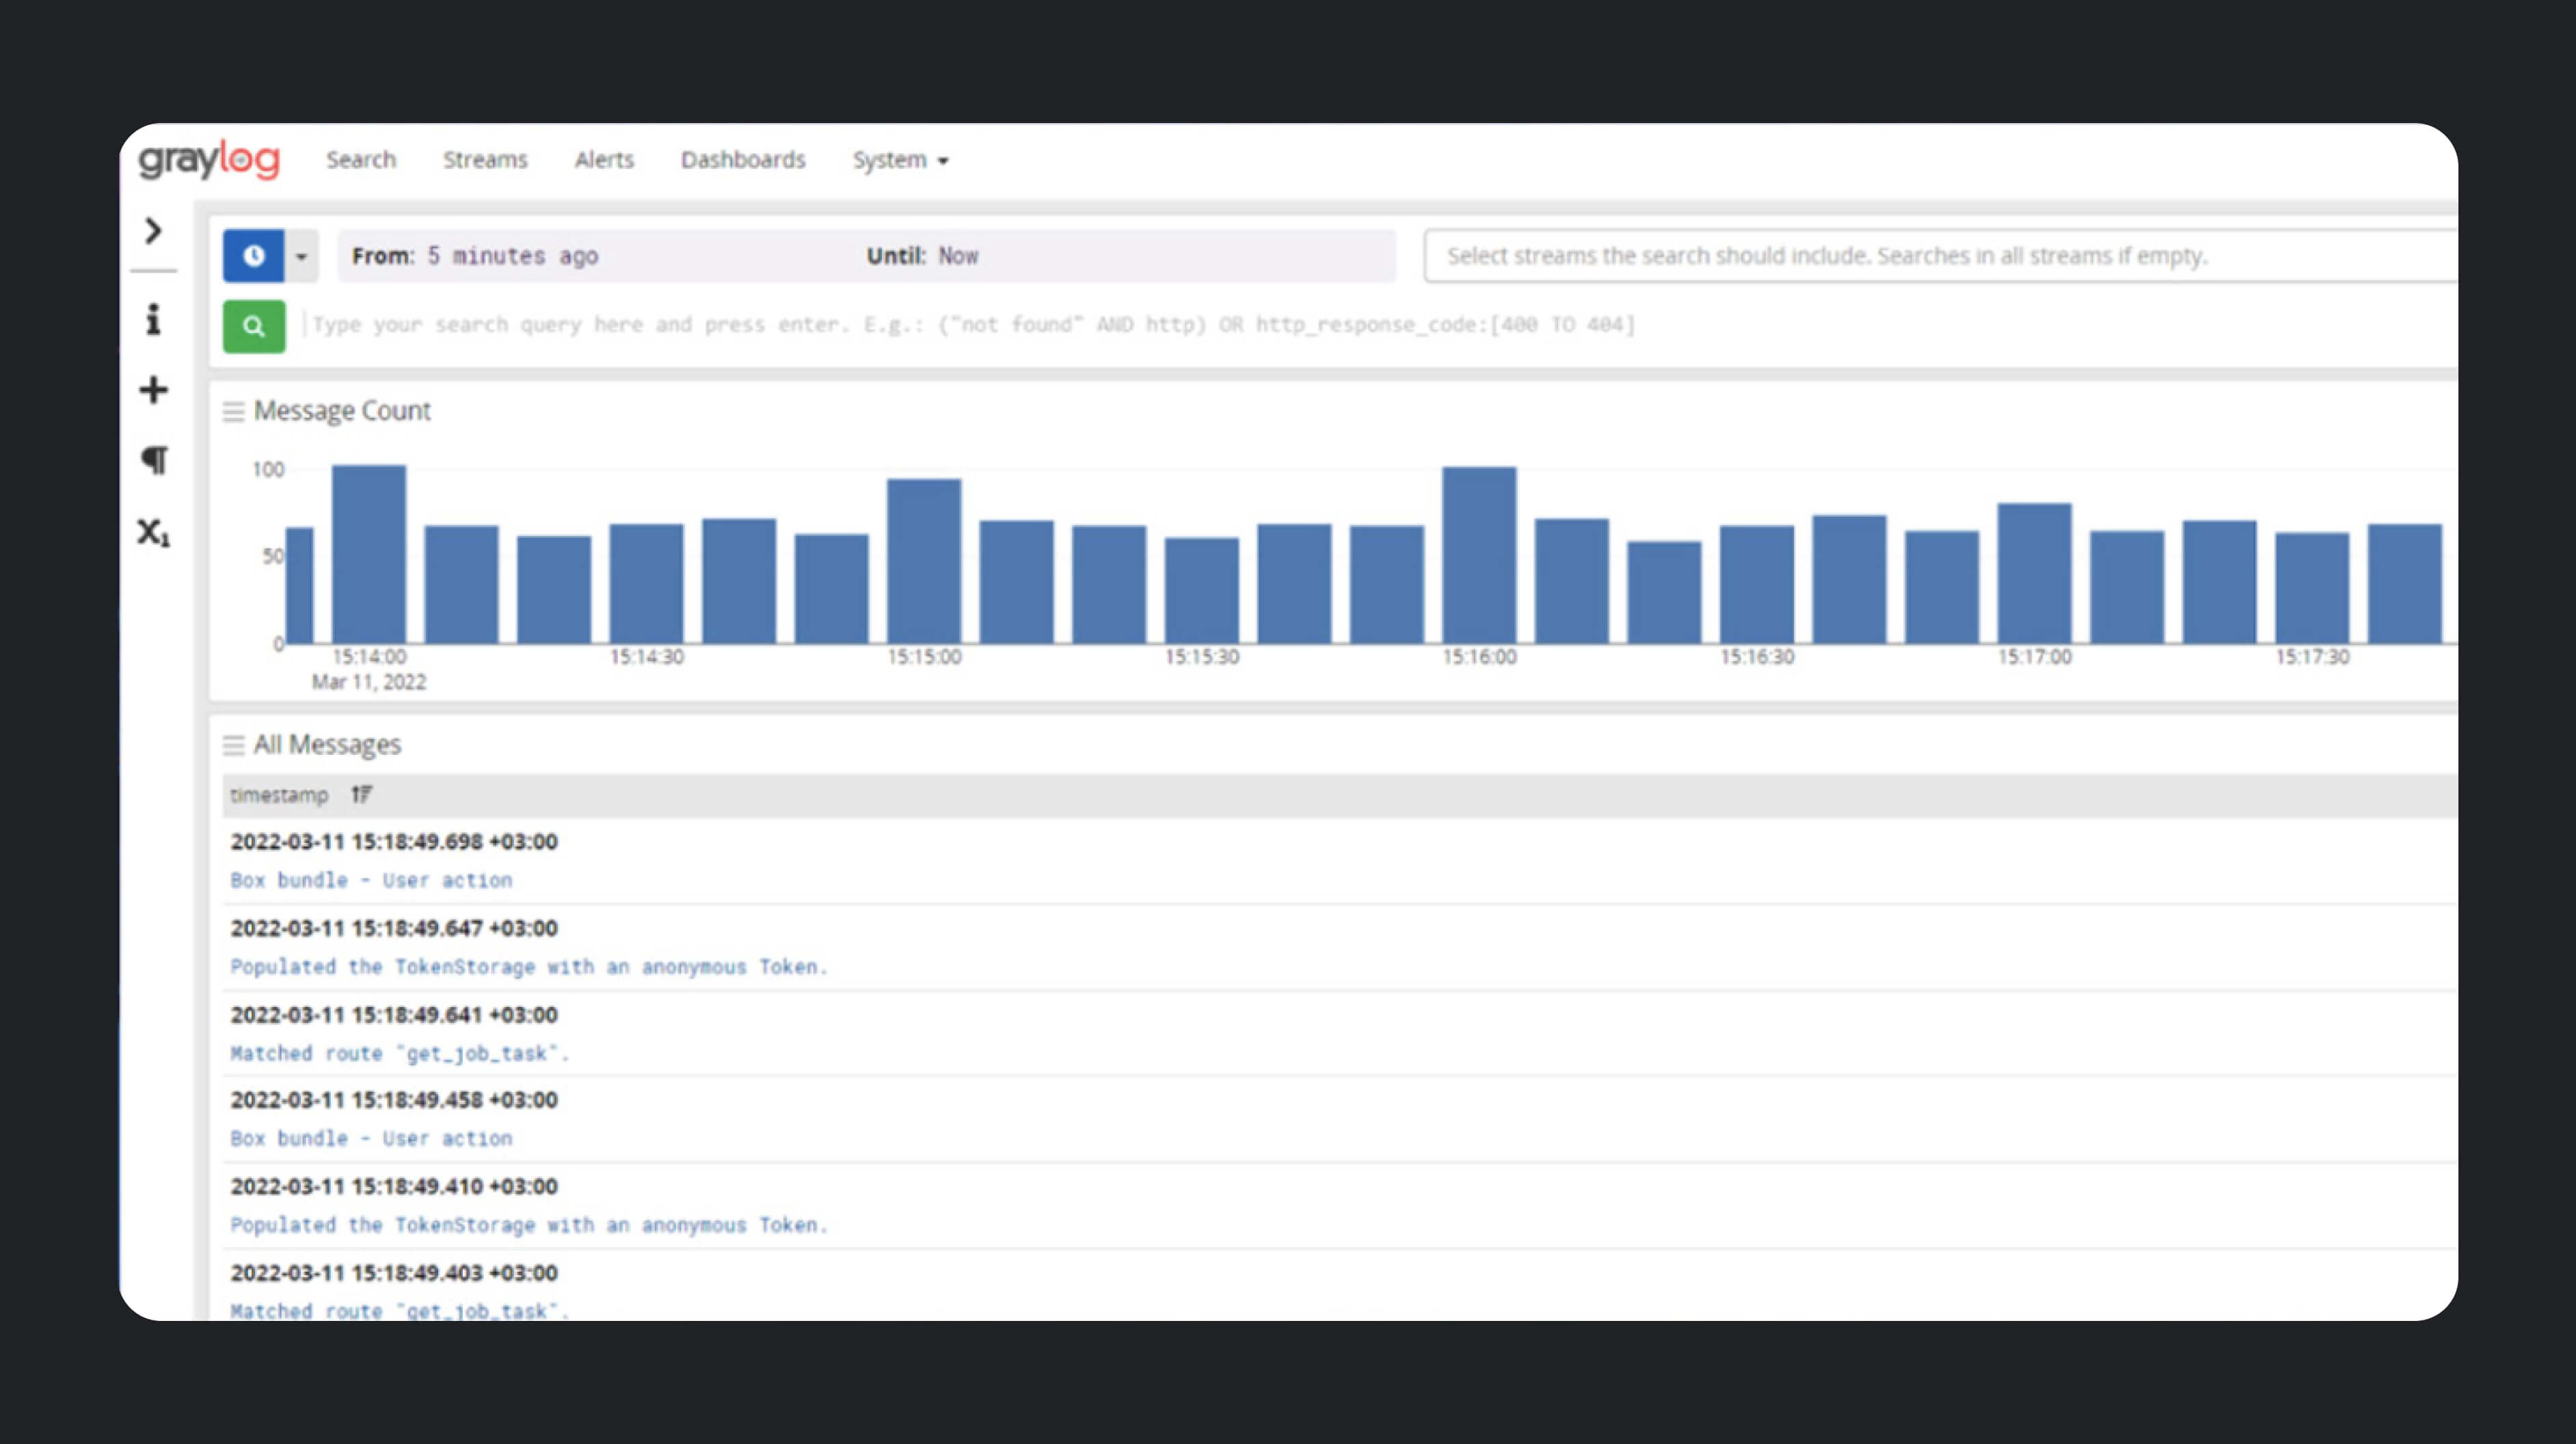
Task: Open the System dropdown menu
Action: click(899, 160)
